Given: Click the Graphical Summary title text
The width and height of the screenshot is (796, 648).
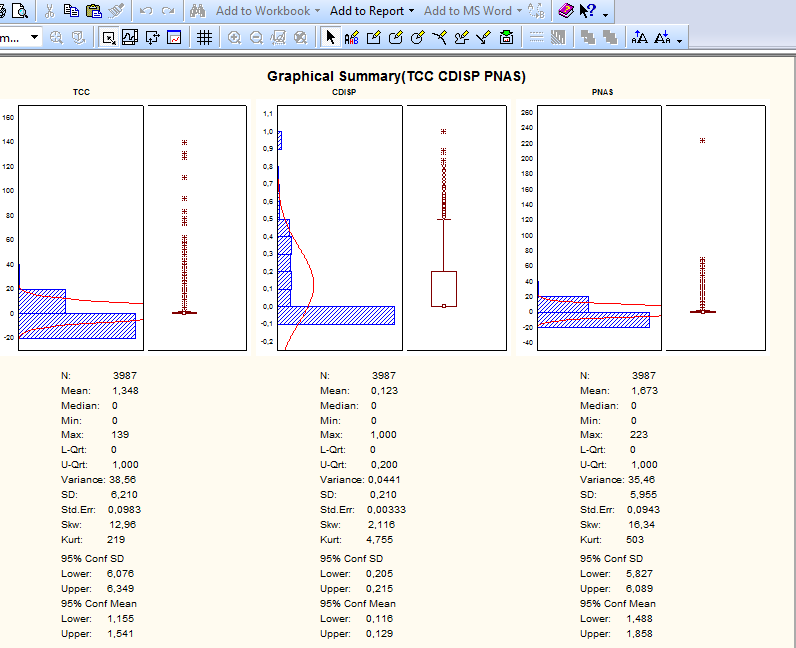Looking at the screenshot, I should point(396,77).
